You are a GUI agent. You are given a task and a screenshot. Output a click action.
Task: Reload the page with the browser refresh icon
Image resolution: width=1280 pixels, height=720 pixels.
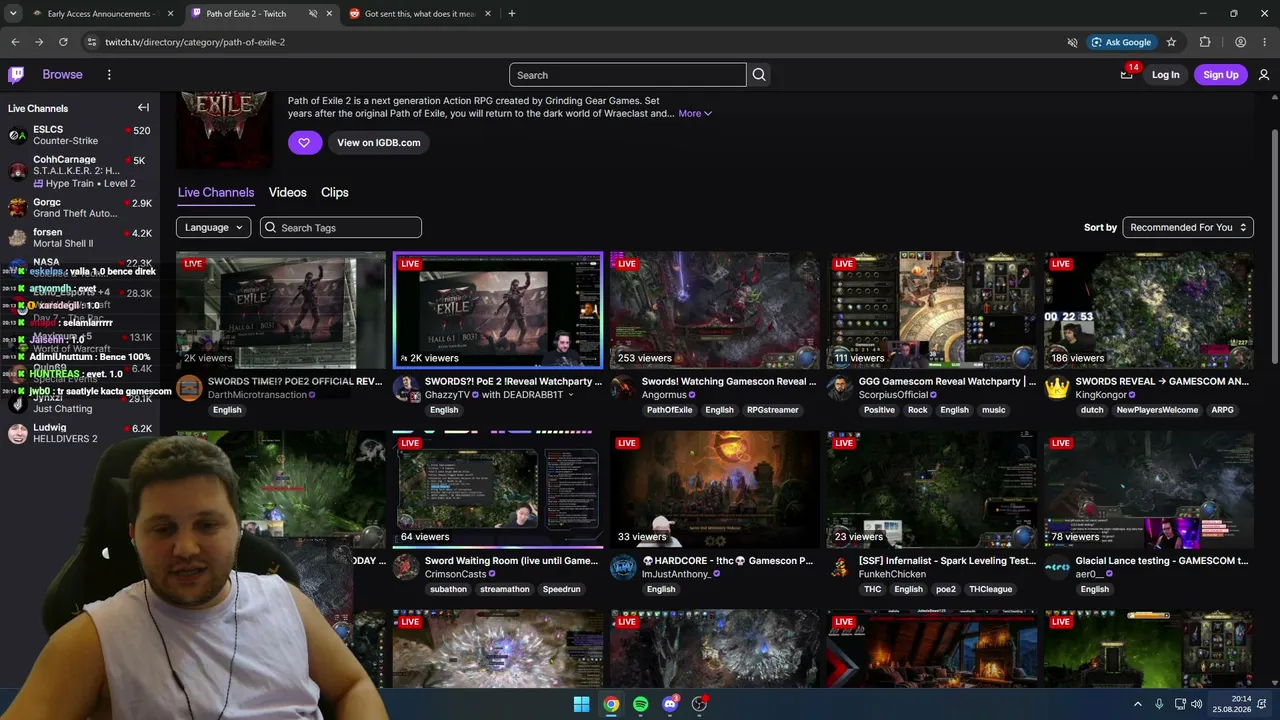(63, 42)
